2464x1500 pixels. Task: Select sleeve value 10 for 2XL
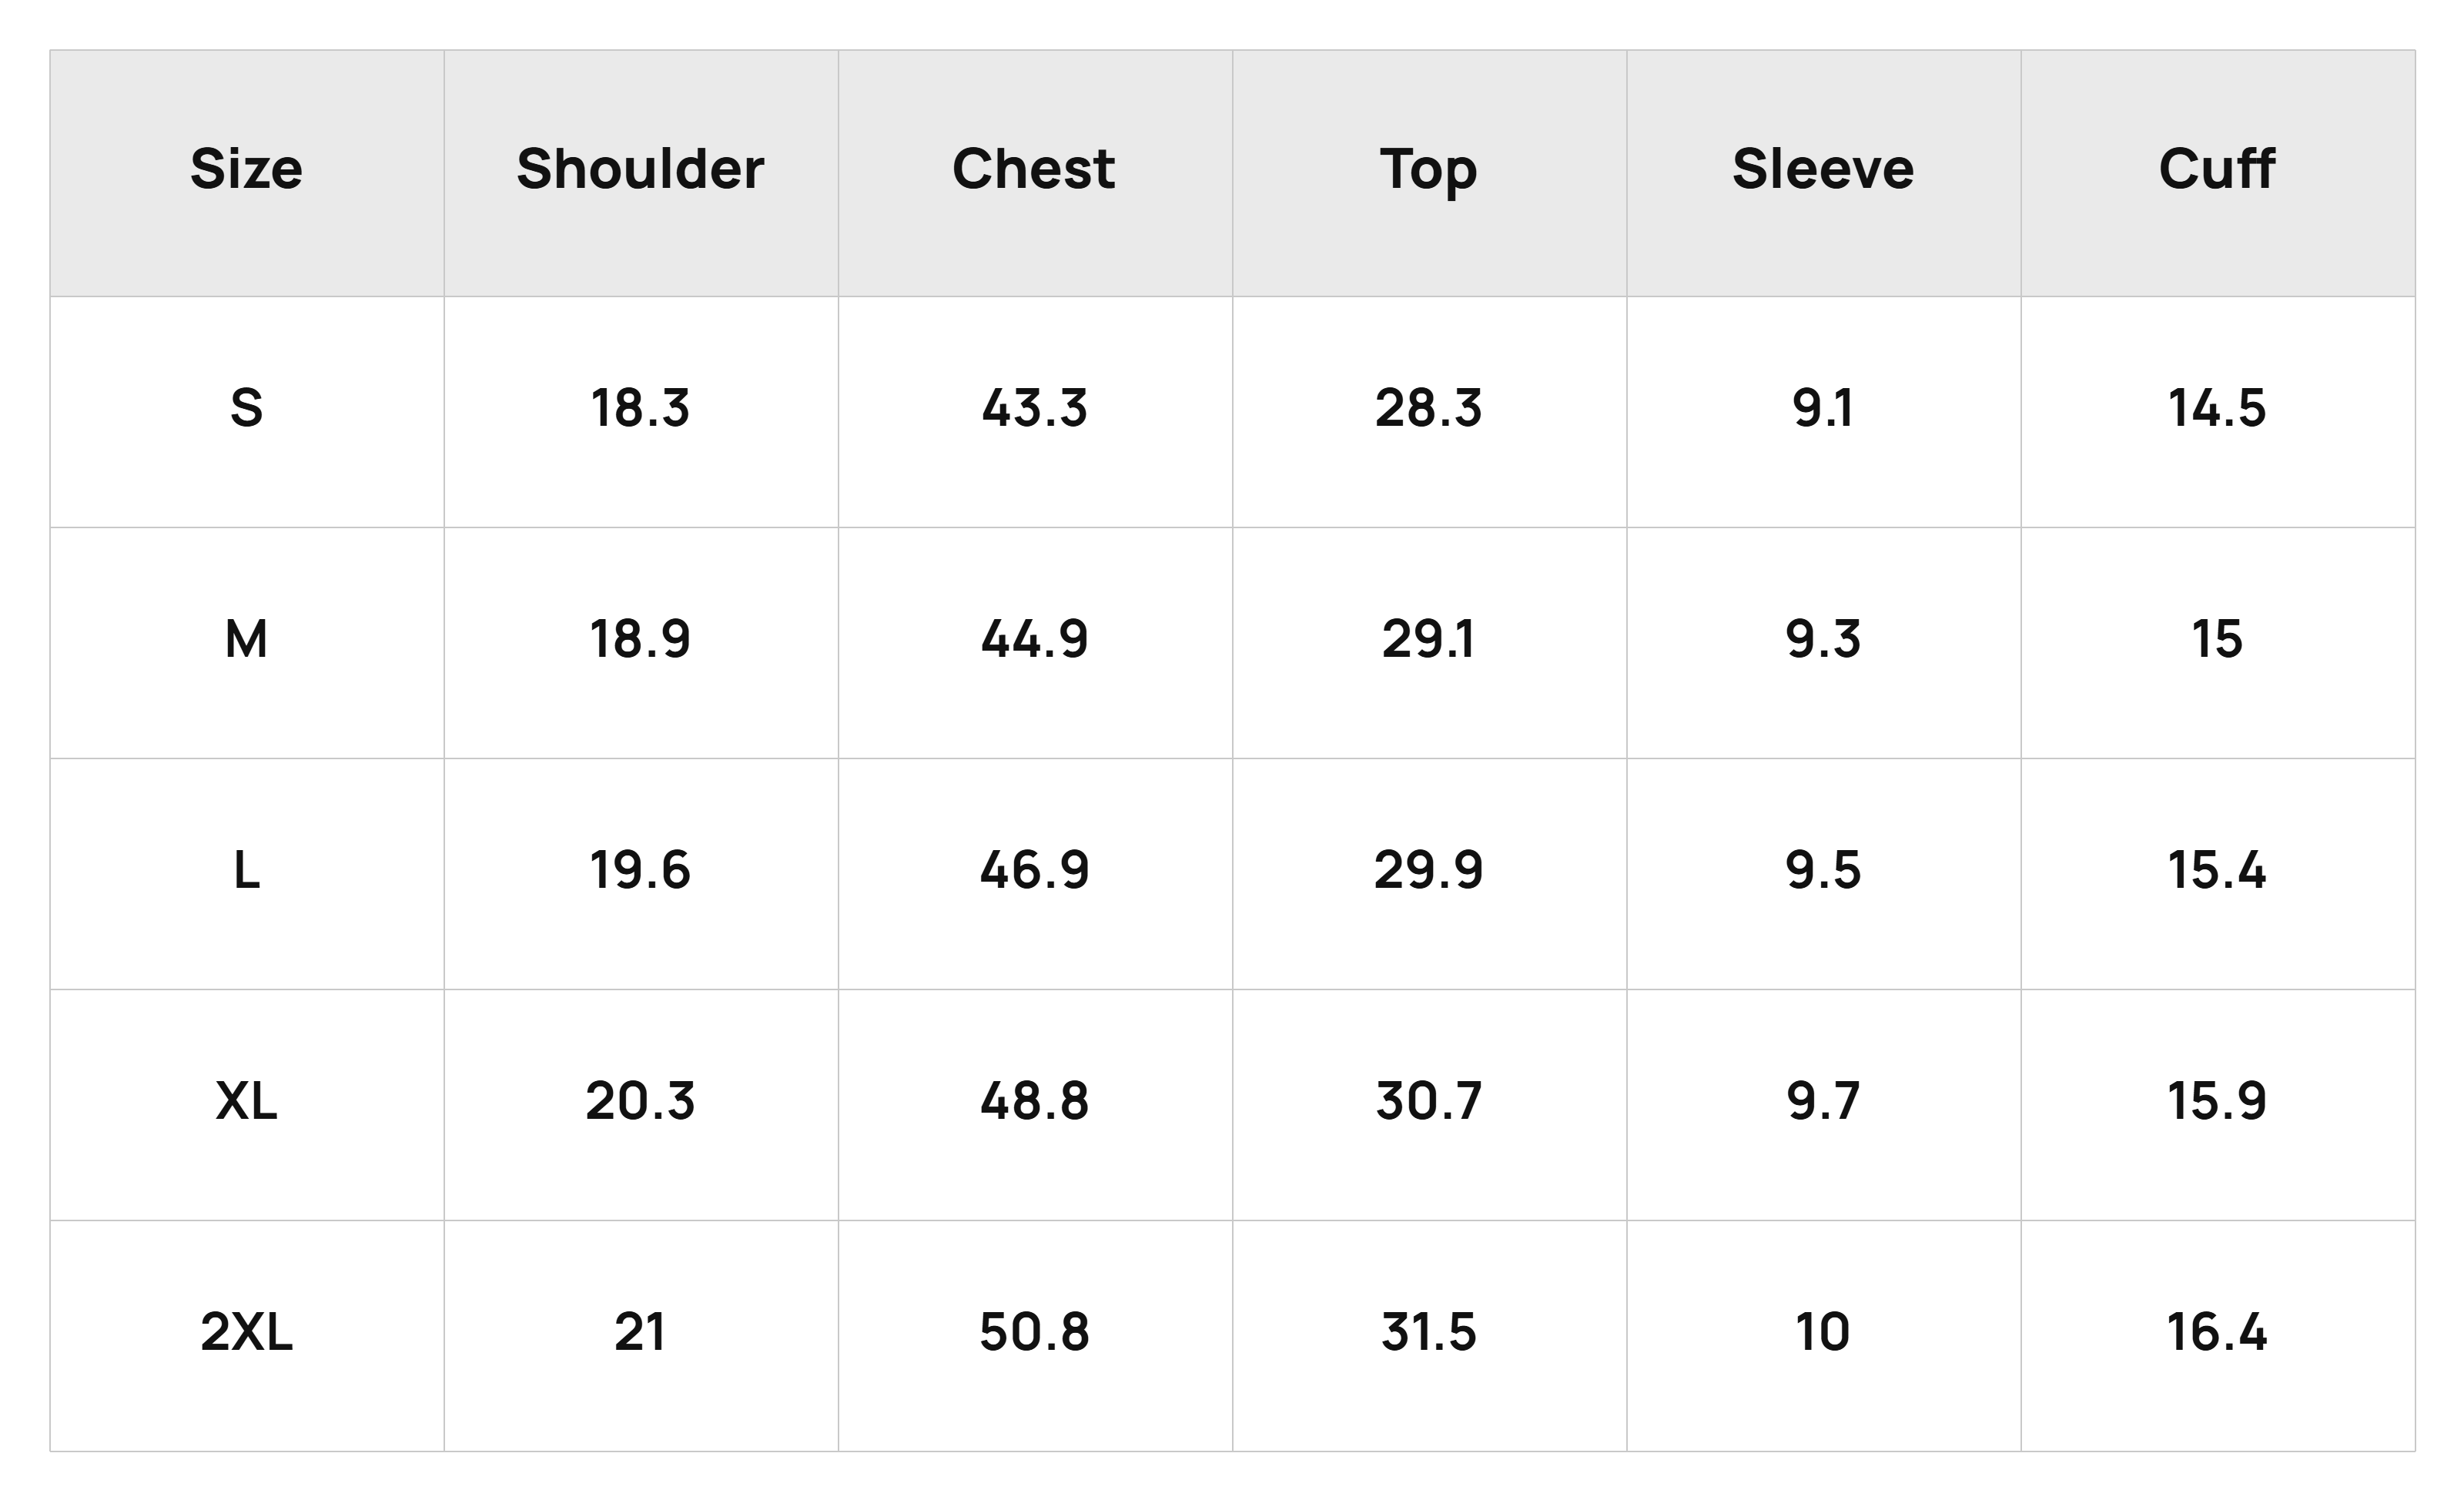(x=1823, y=1332)
